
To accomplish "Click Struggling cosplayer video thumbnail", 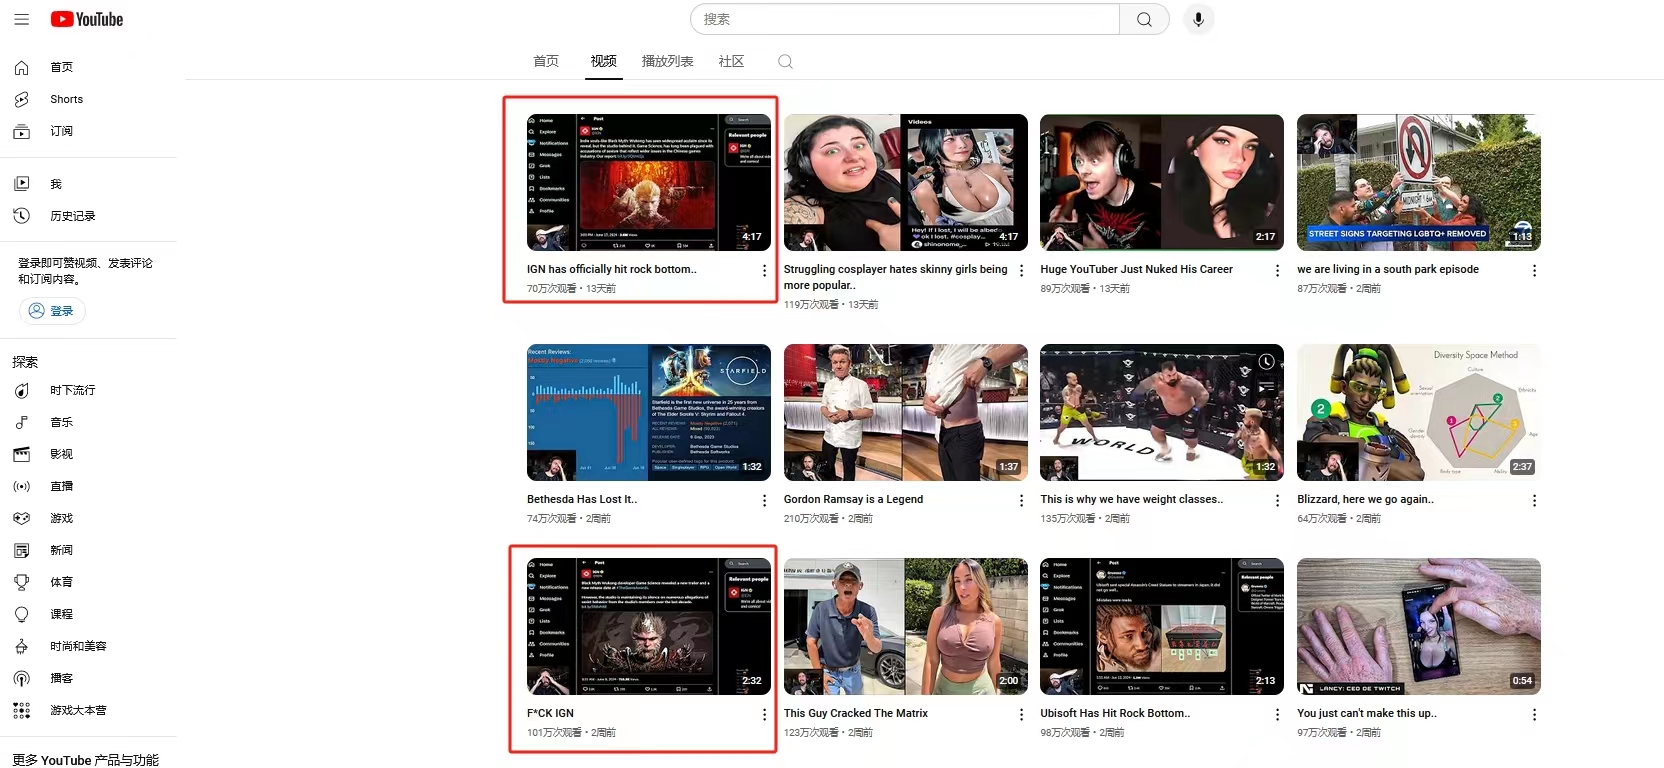I will coord(906,182).
